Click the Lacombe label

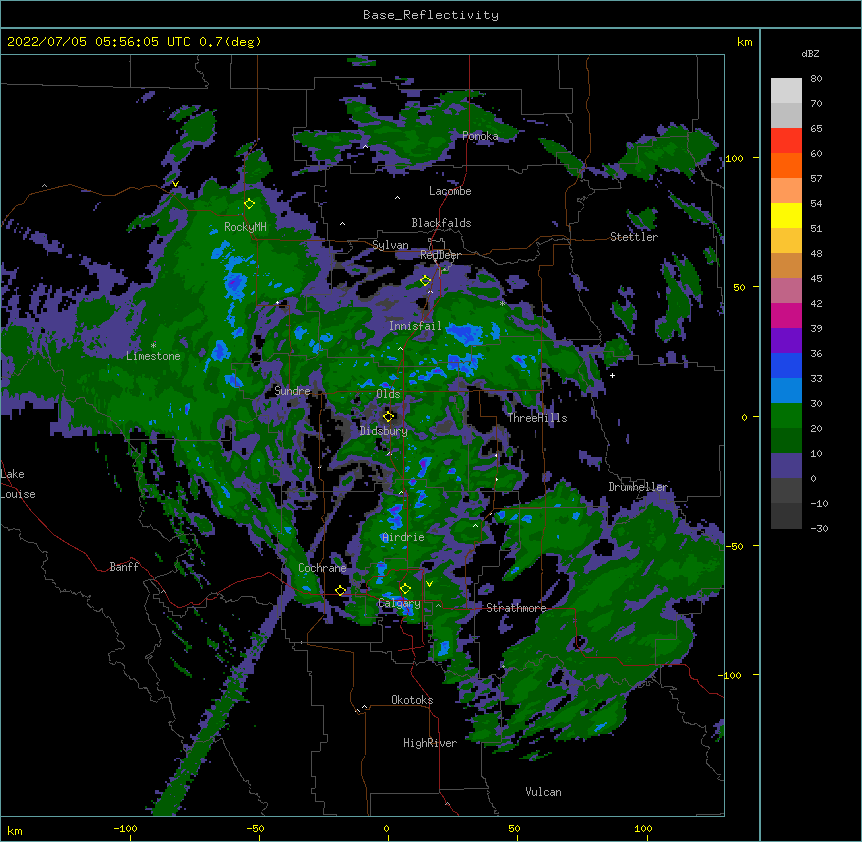[x=450, y=191]
